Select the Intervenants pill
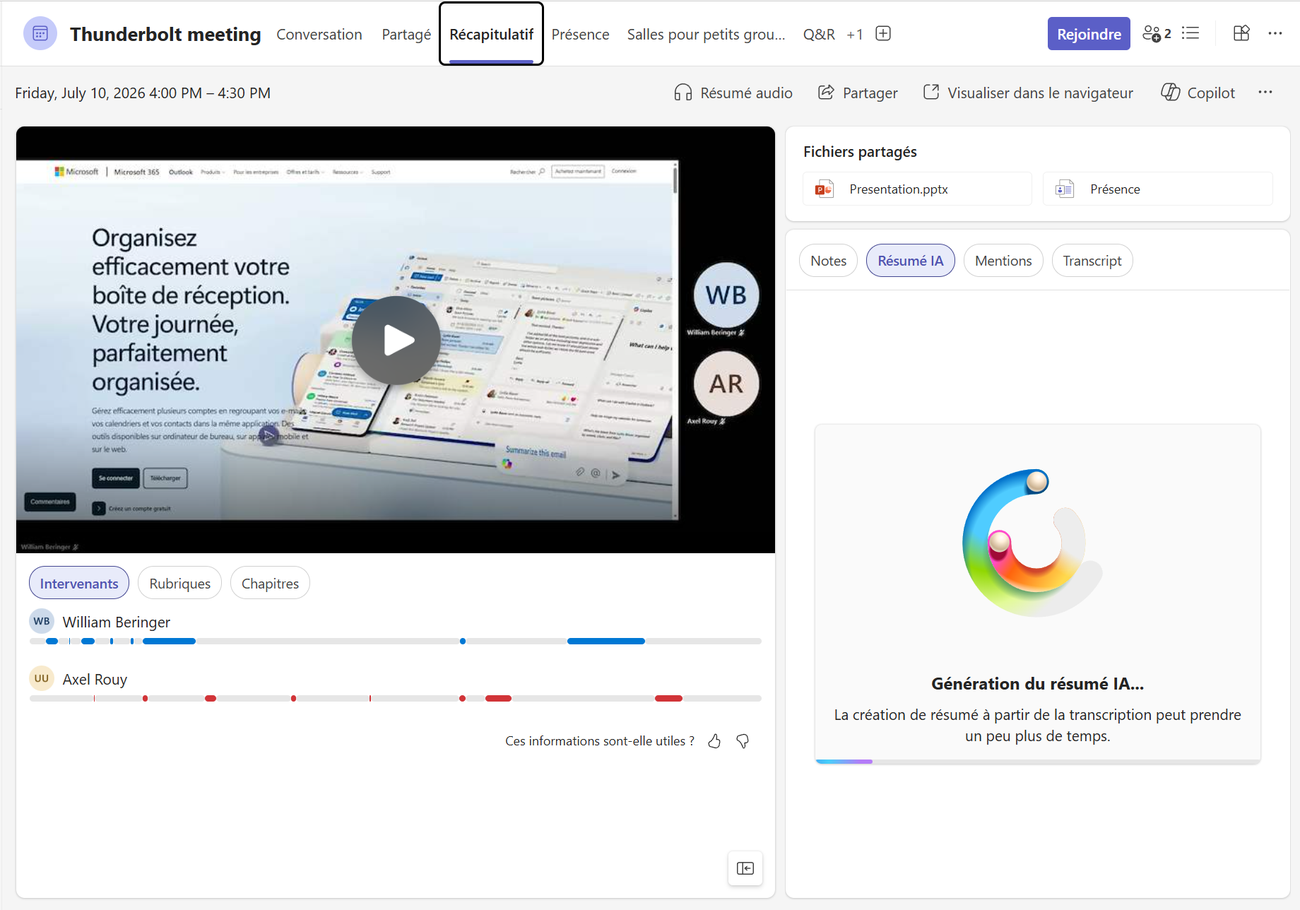 [x=79, y=583]
